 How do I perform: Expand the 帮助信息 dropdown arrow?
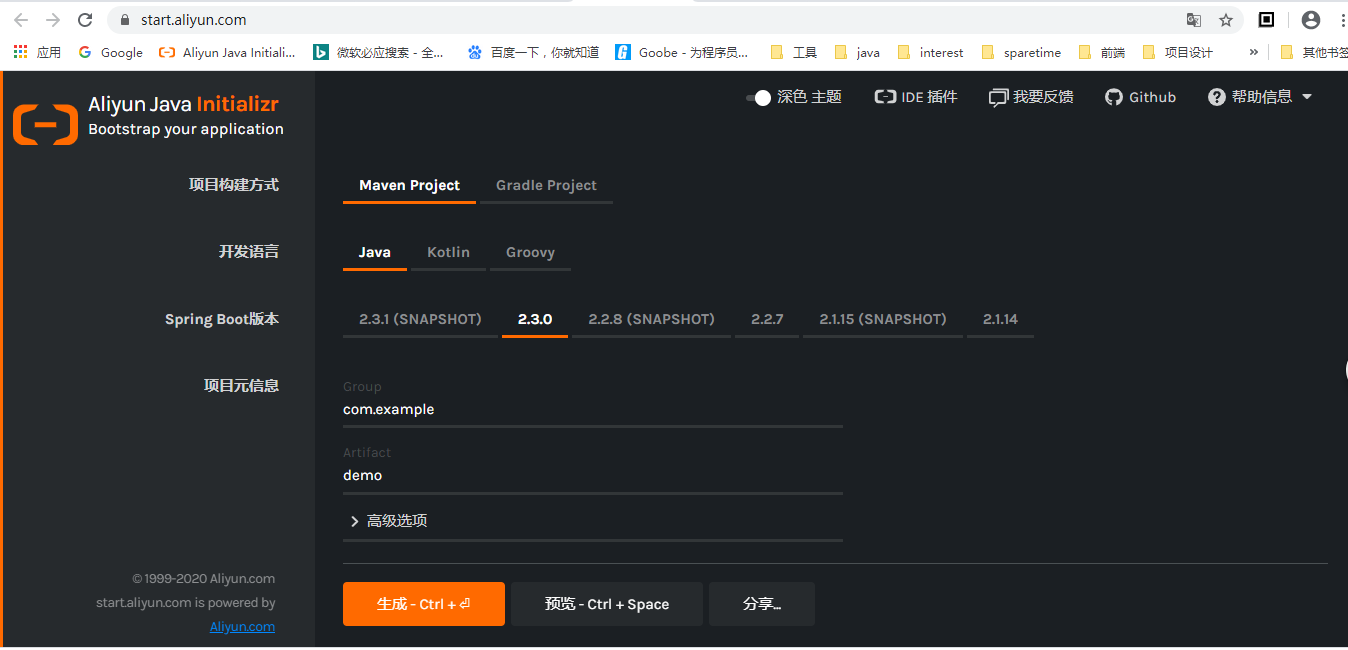click(x=1306, y=97)
